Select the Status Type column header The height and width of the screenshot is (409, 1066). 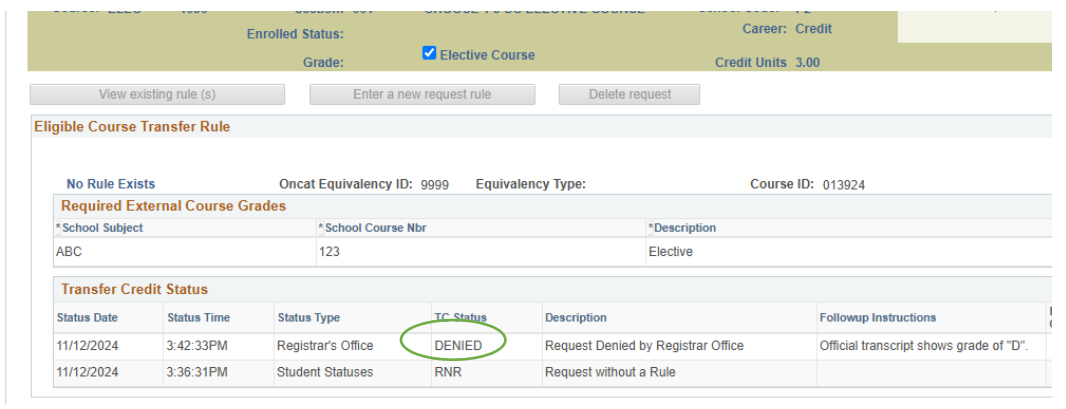click(308, 318)
